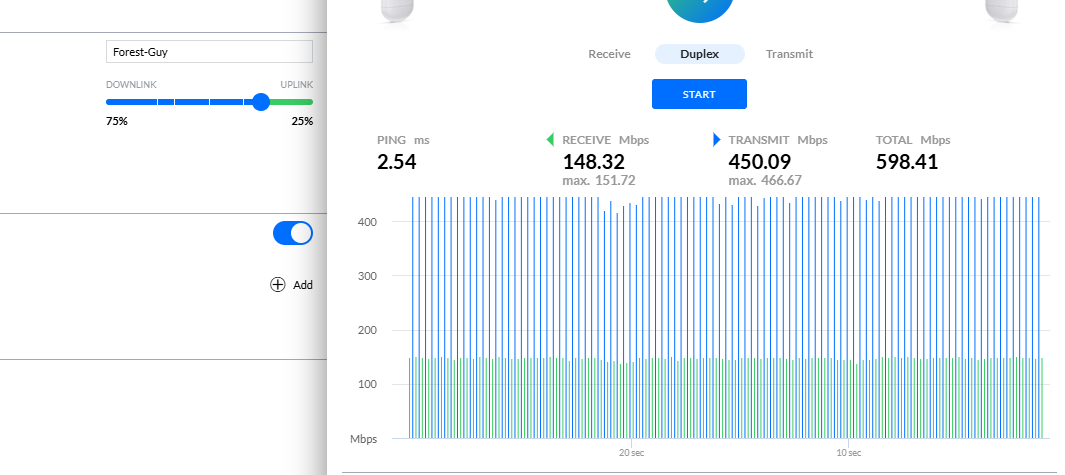Screen dimensions: 1065x475
Task: Click the receive value 148.32
Action: click(594, 162)
